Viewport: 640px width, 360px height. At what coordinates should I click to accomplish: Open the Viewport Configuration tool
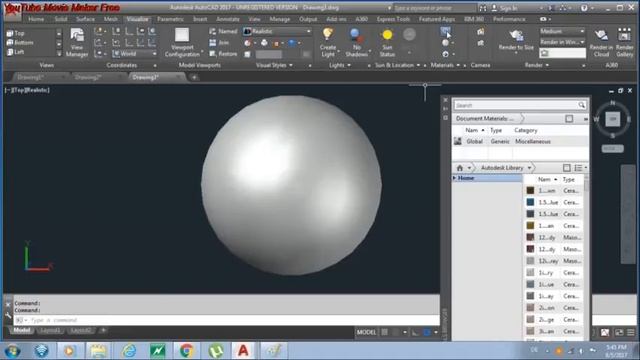182,42
